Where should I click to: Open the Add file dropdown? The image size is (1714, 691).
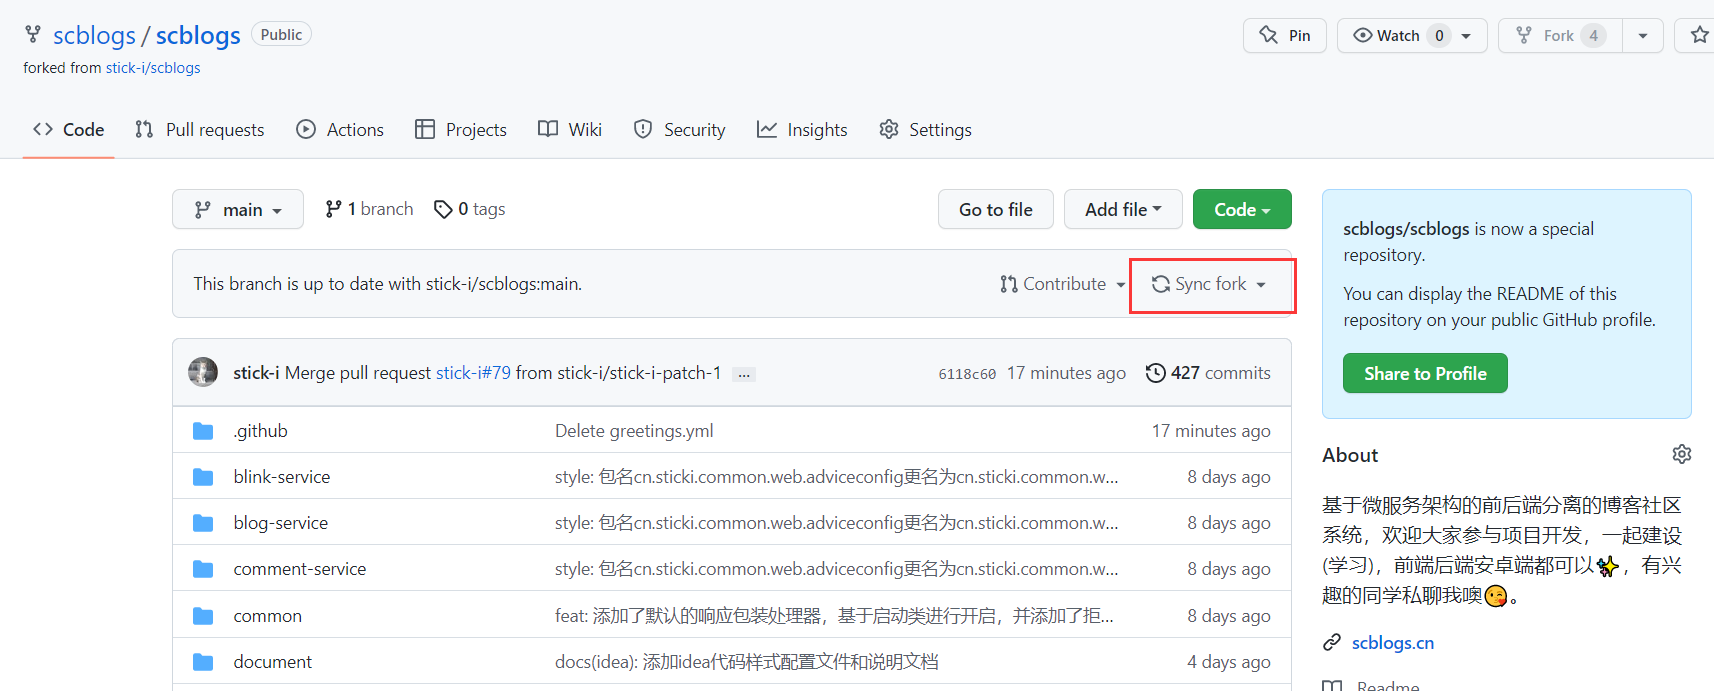[1123, 209]
